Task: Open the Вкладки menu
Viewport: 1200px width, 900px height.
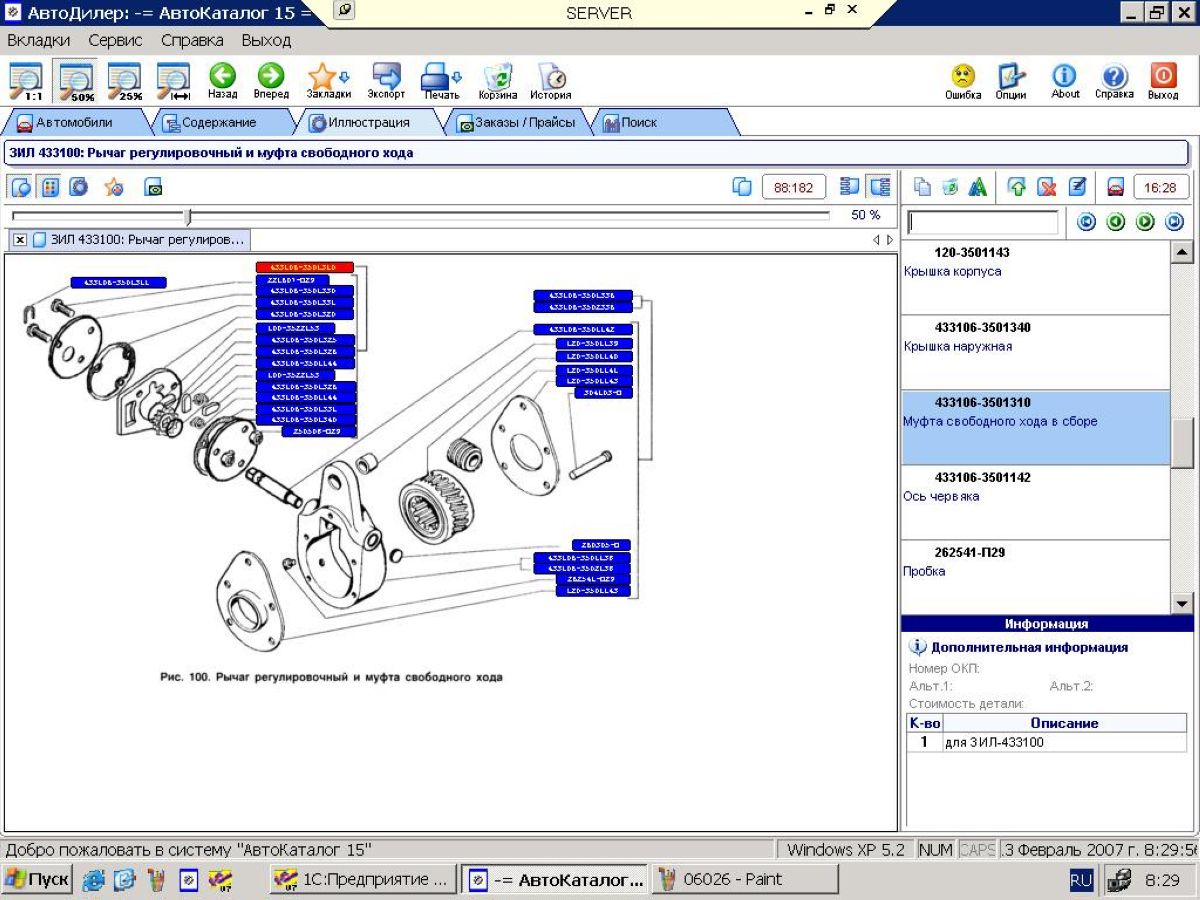Action: tap(39, 41)
